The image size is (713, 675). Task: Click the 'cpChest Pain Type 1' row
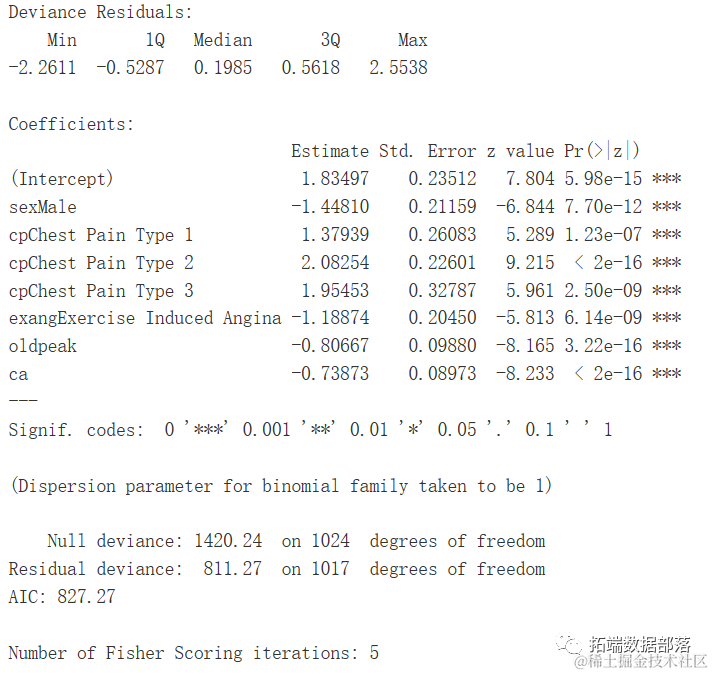point(101,235)
